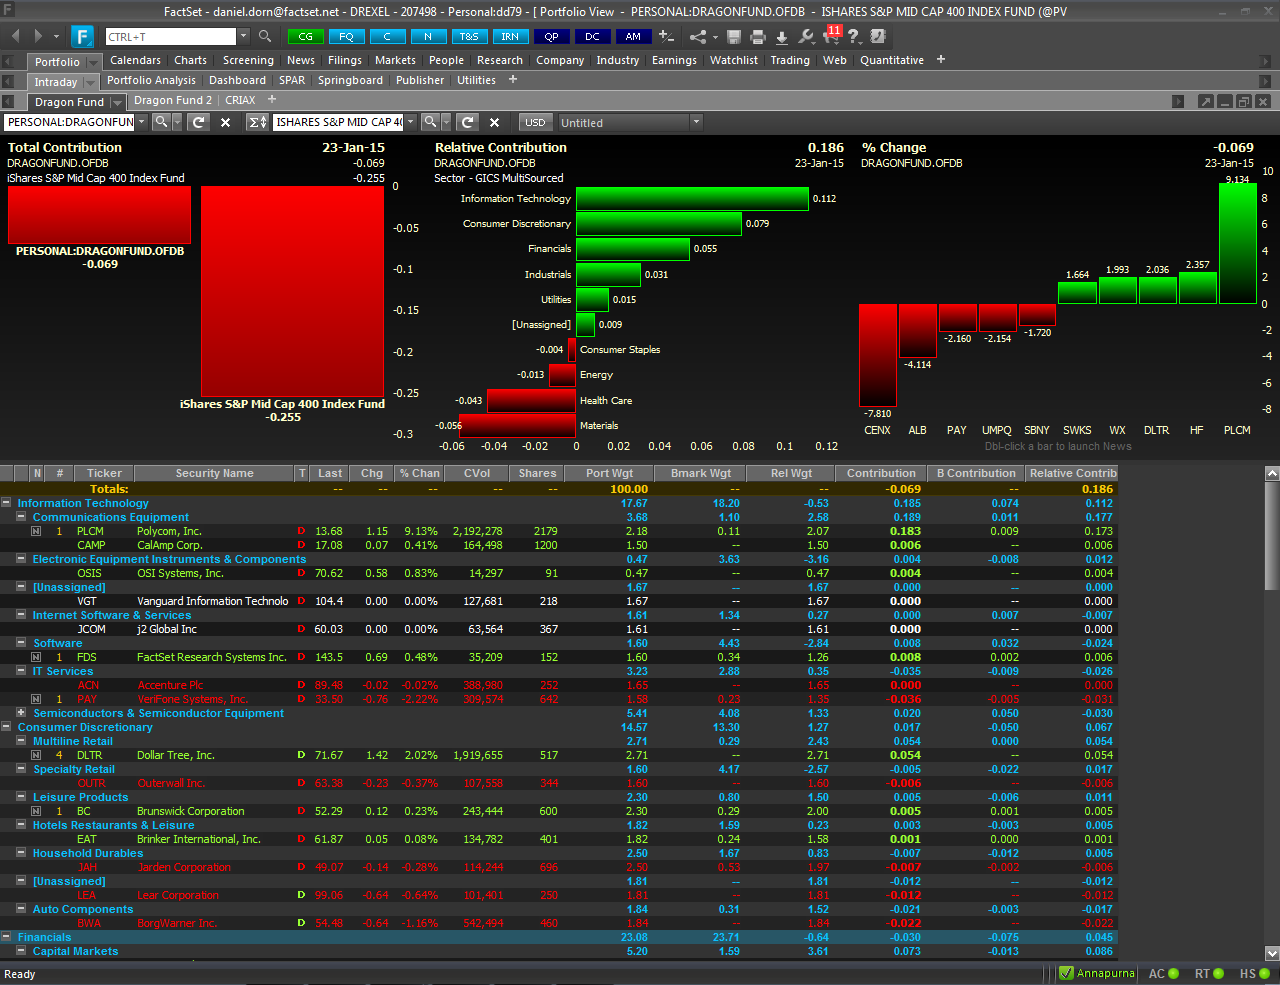The height and width of the screenshot is (985, 1280).
Task: Add new tab after Quantitative
Action: pyautogui.click(x=941, y=60)
